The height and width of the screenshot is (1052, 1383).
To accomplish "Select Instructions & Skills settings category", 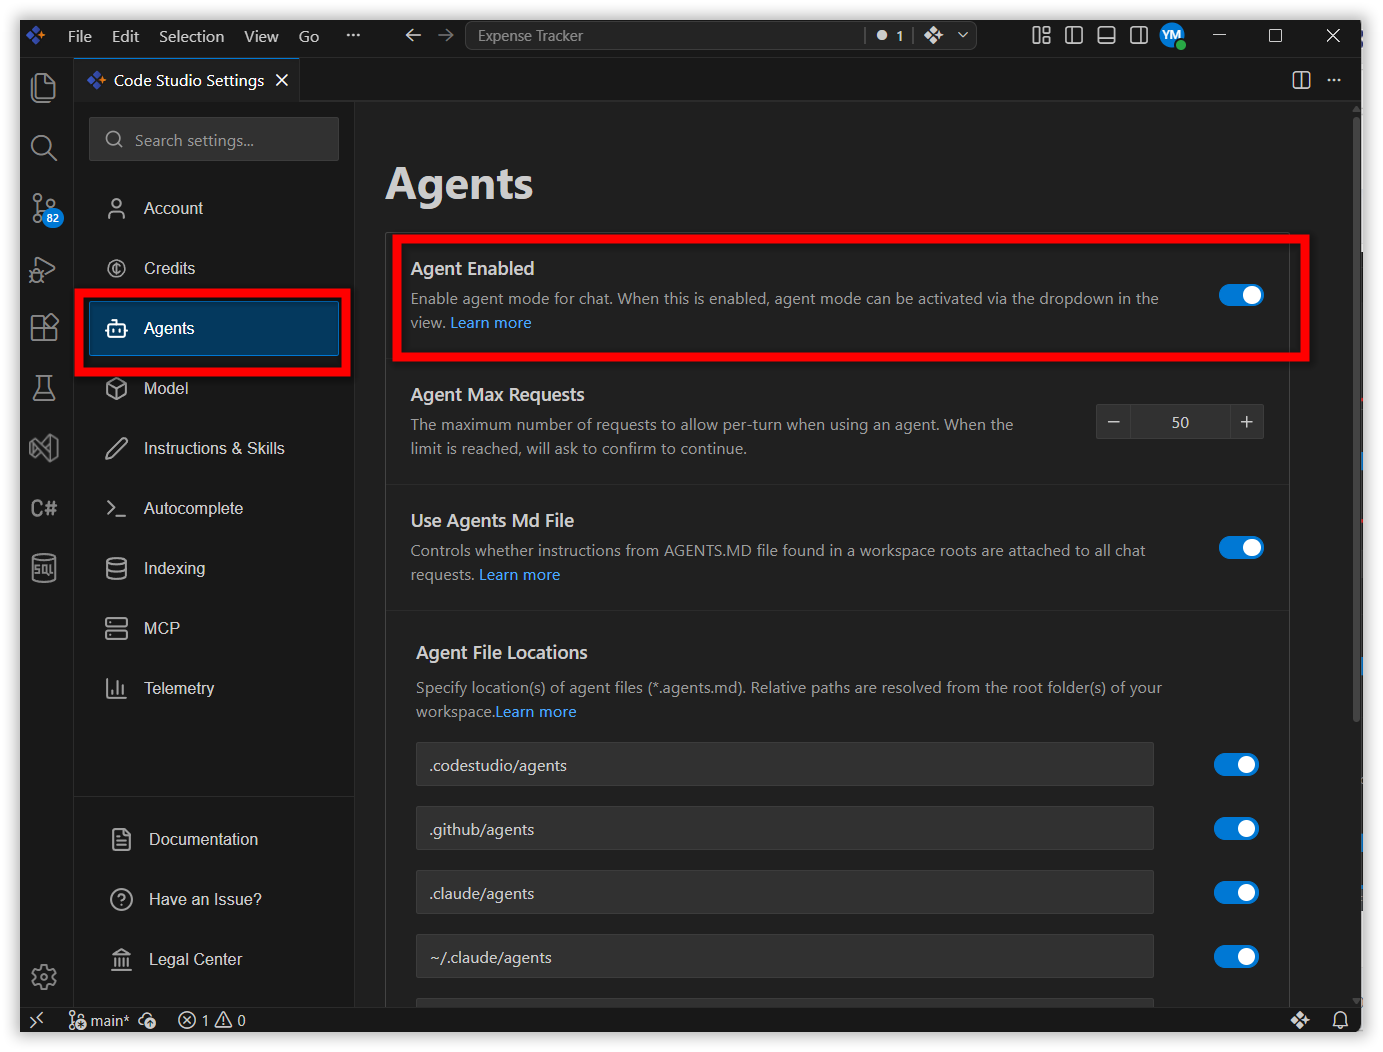I will click(x=214, y=448).
